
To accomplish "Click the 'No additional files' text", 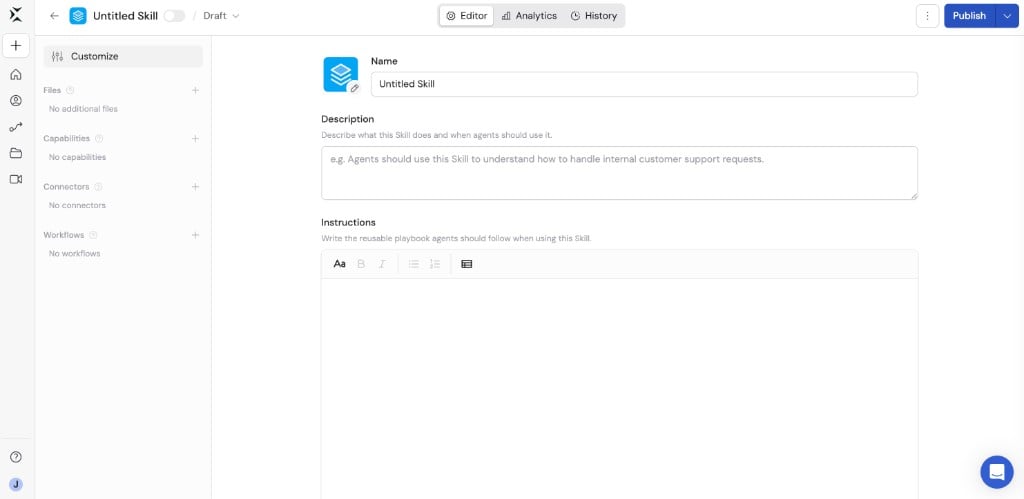I will point(84,109).
